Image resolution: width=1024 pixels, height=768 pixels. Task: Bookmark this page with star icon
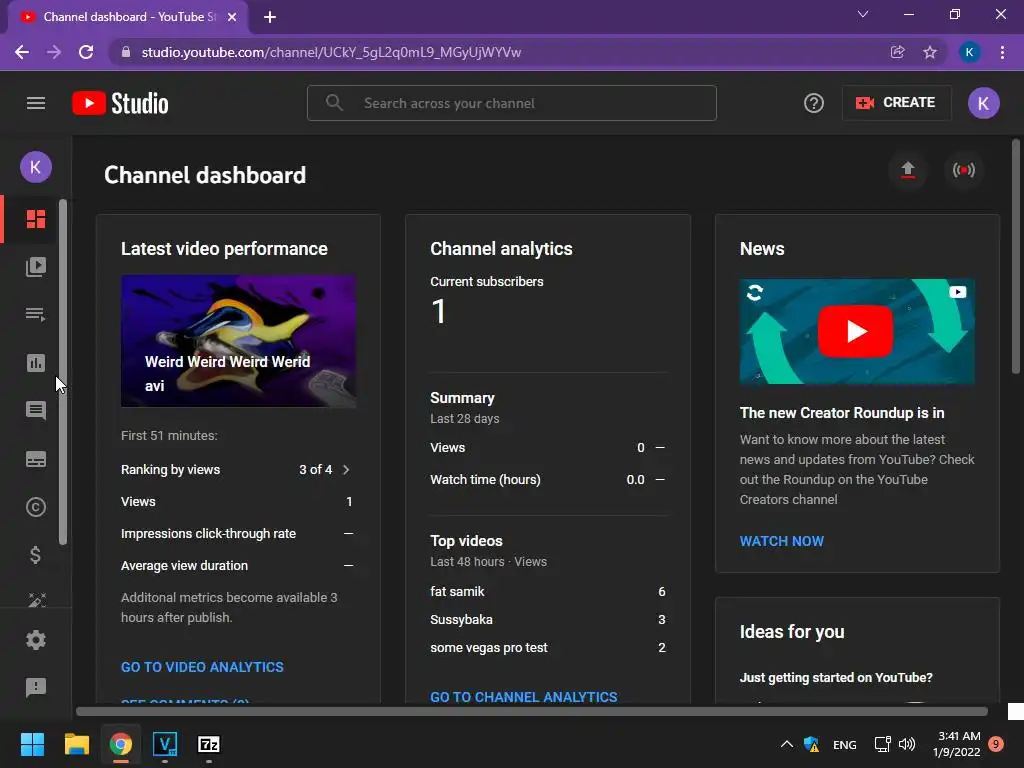click(x=930, y=52)
